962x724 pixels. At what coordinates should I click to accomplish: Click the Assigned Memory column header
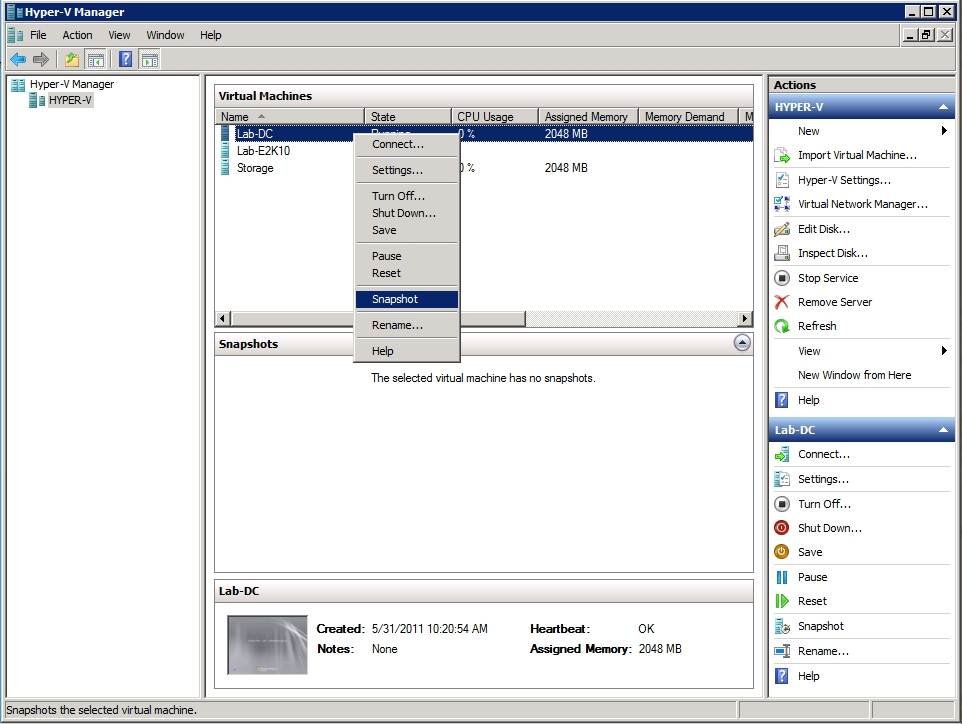click(588, 117)
